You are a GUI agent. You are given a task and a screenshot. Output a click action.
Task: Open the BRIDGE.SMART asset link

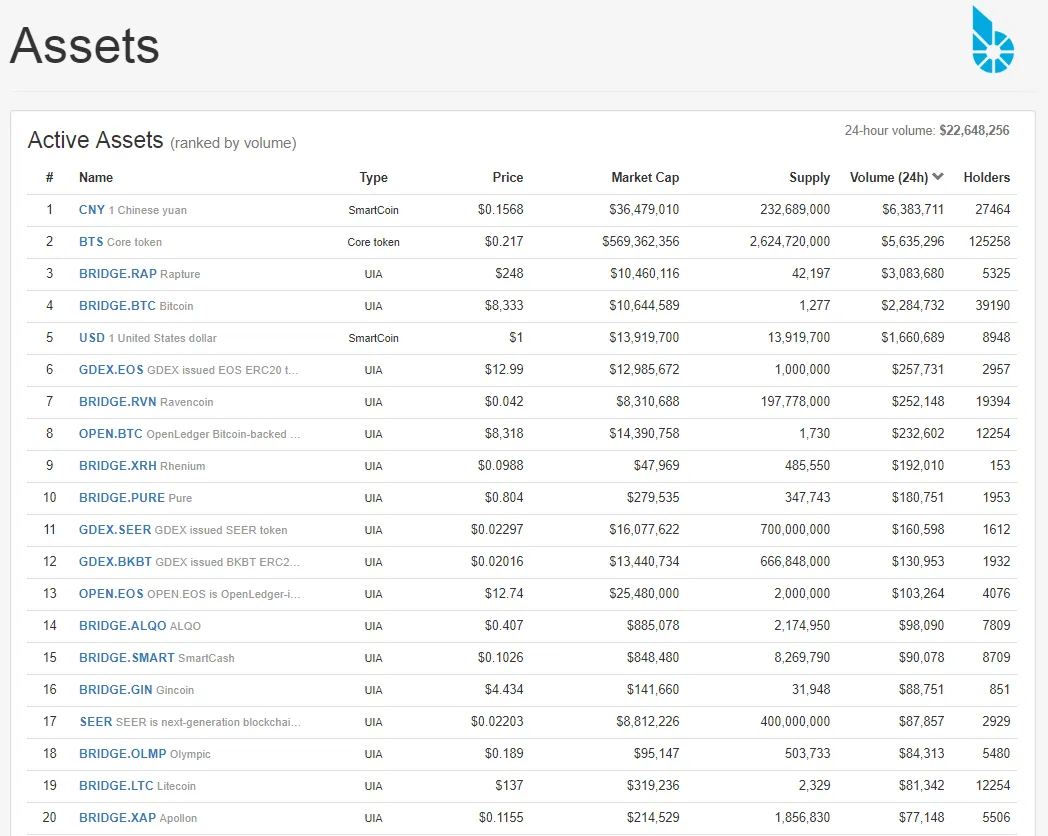tap(126, 658)
